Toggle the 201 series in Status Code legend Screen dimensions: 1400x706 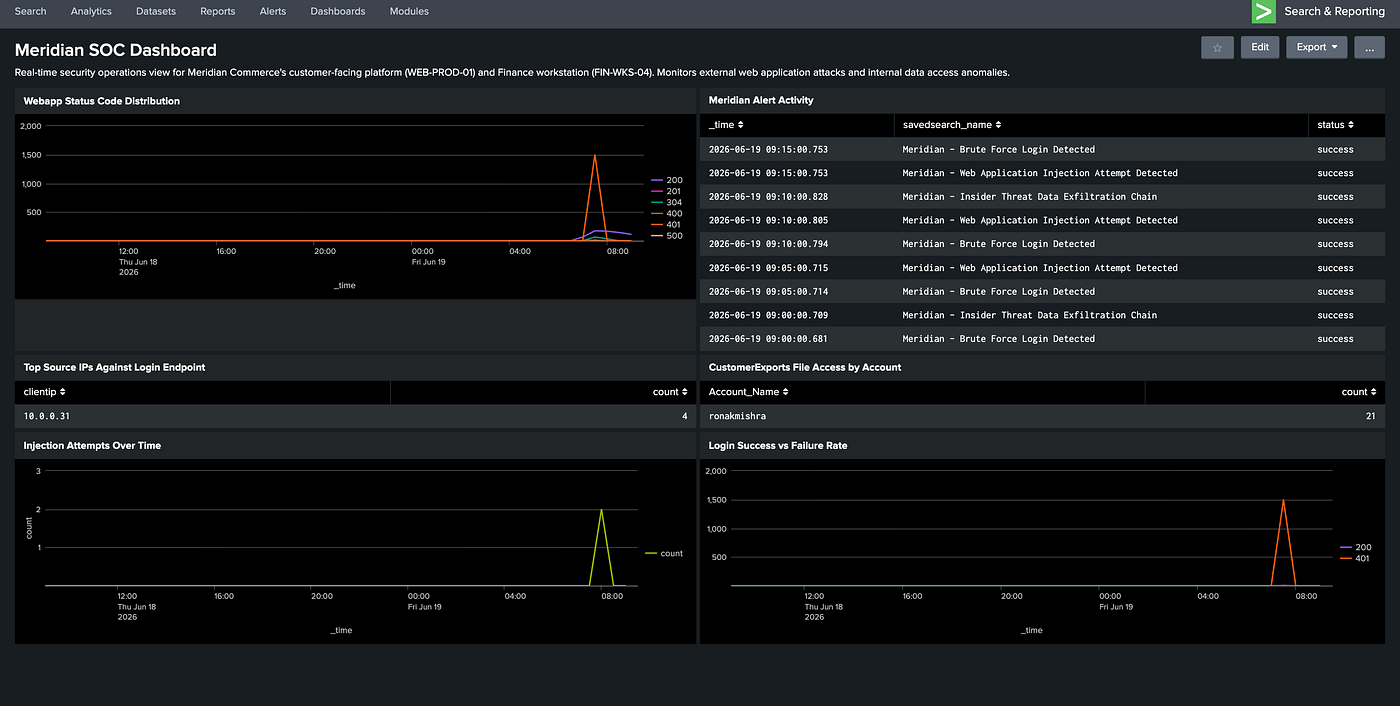666,191
